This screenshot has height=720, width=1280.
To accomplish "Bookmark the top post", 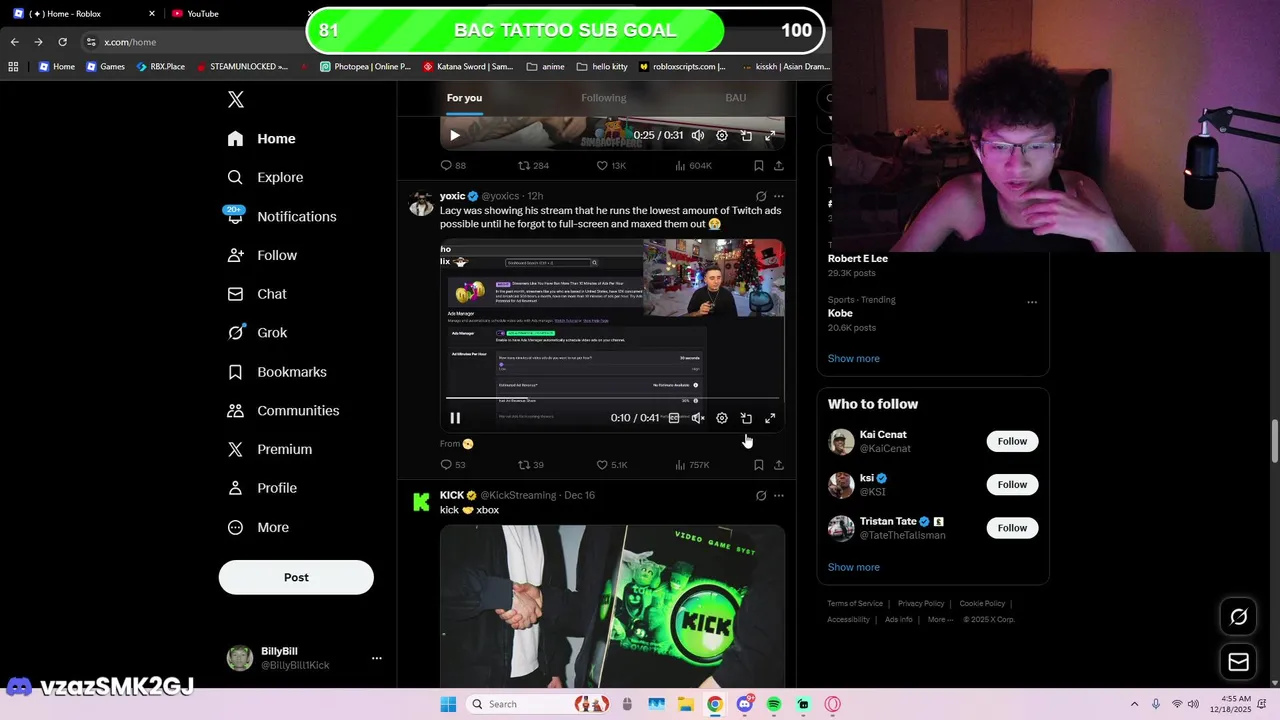I will tap(759, 166).
